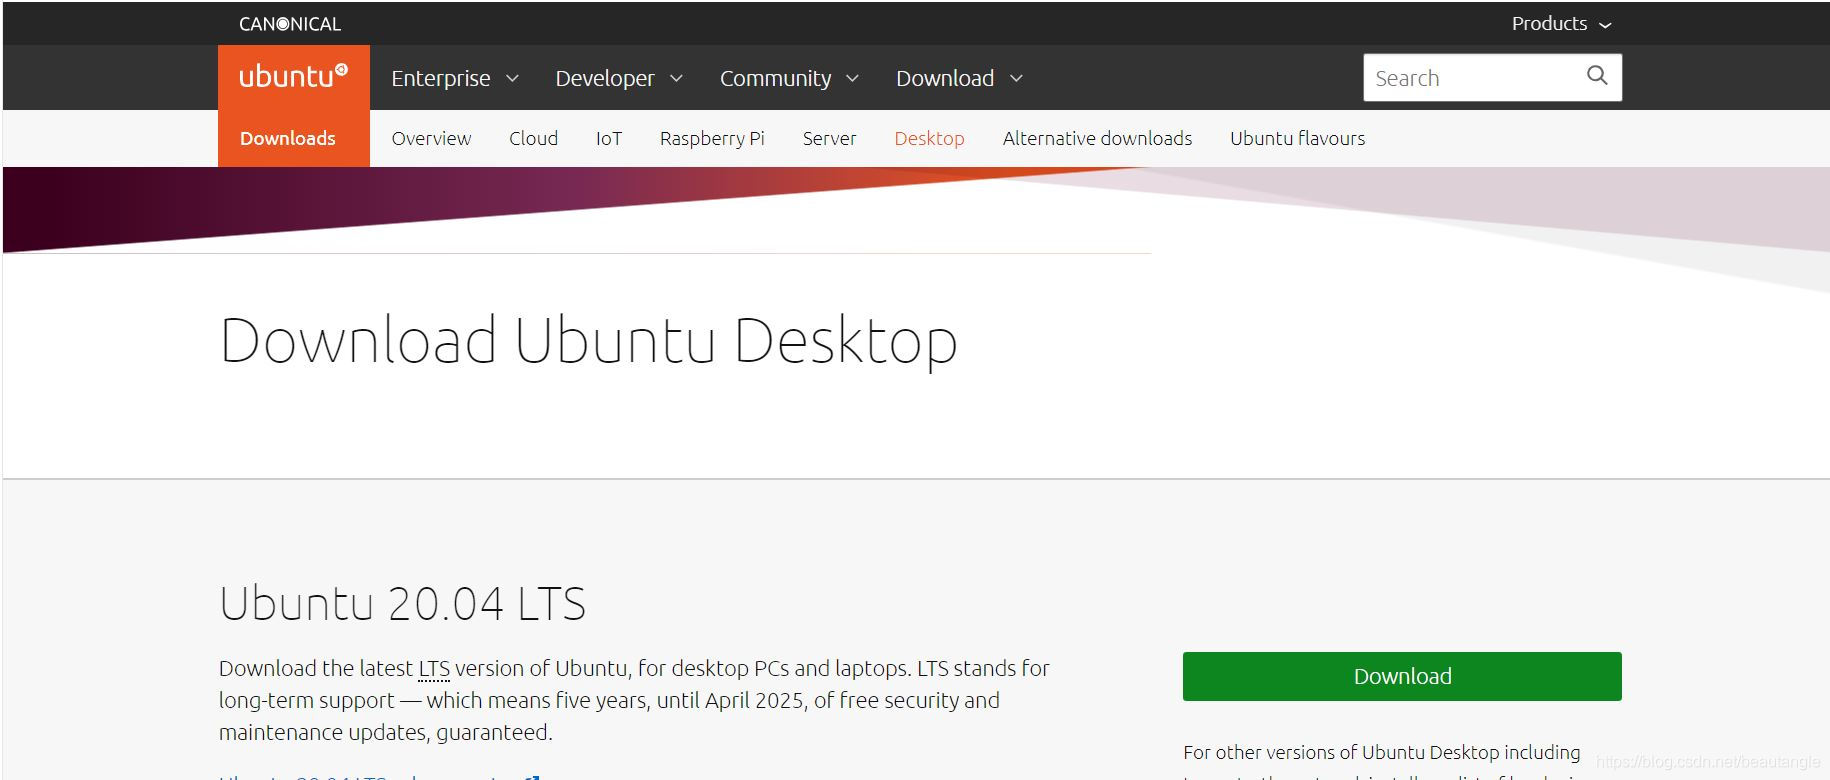Open Ubuntu flavours
This screenshot has height=780, width=1830.
coord(1297,138)
